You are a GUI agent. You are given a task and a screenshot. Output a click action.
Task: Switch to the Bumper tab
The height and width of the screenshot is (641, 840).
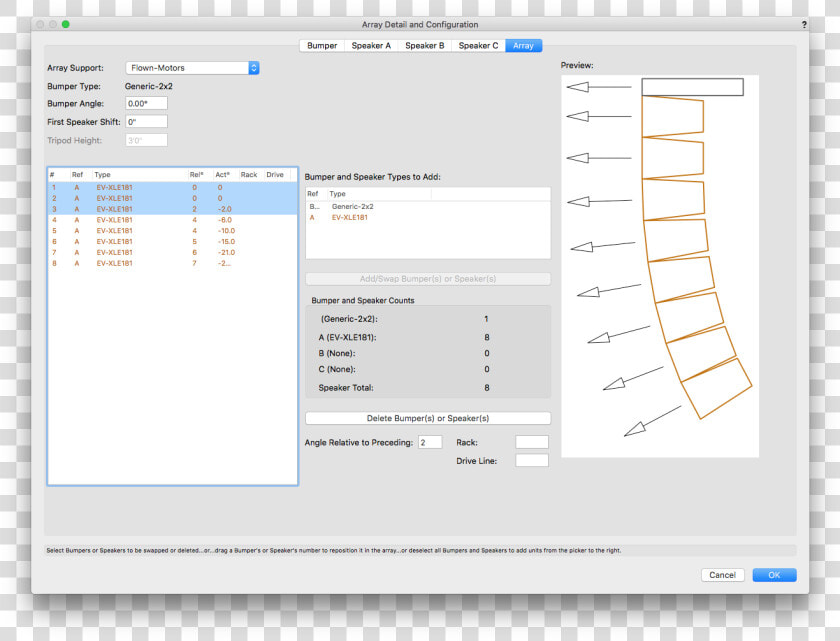[x=322, y=46]
